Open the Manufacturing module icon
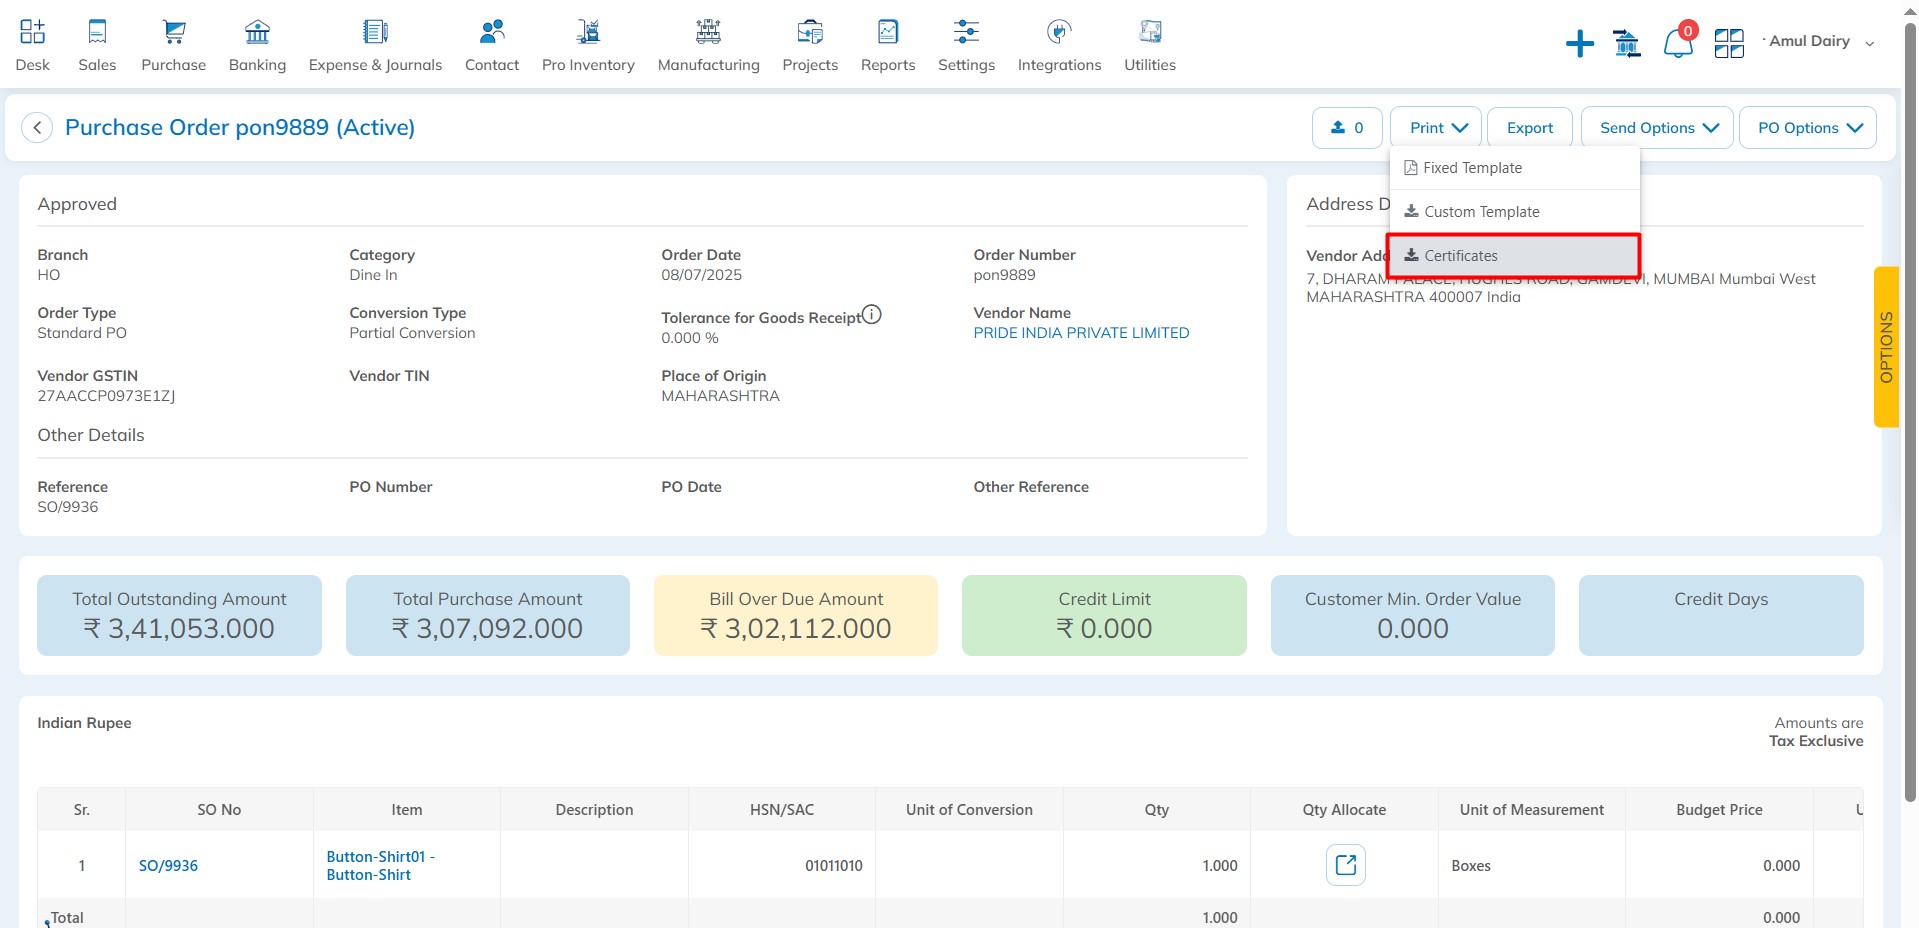This screenshot has width=1919, height=928. 708,32
